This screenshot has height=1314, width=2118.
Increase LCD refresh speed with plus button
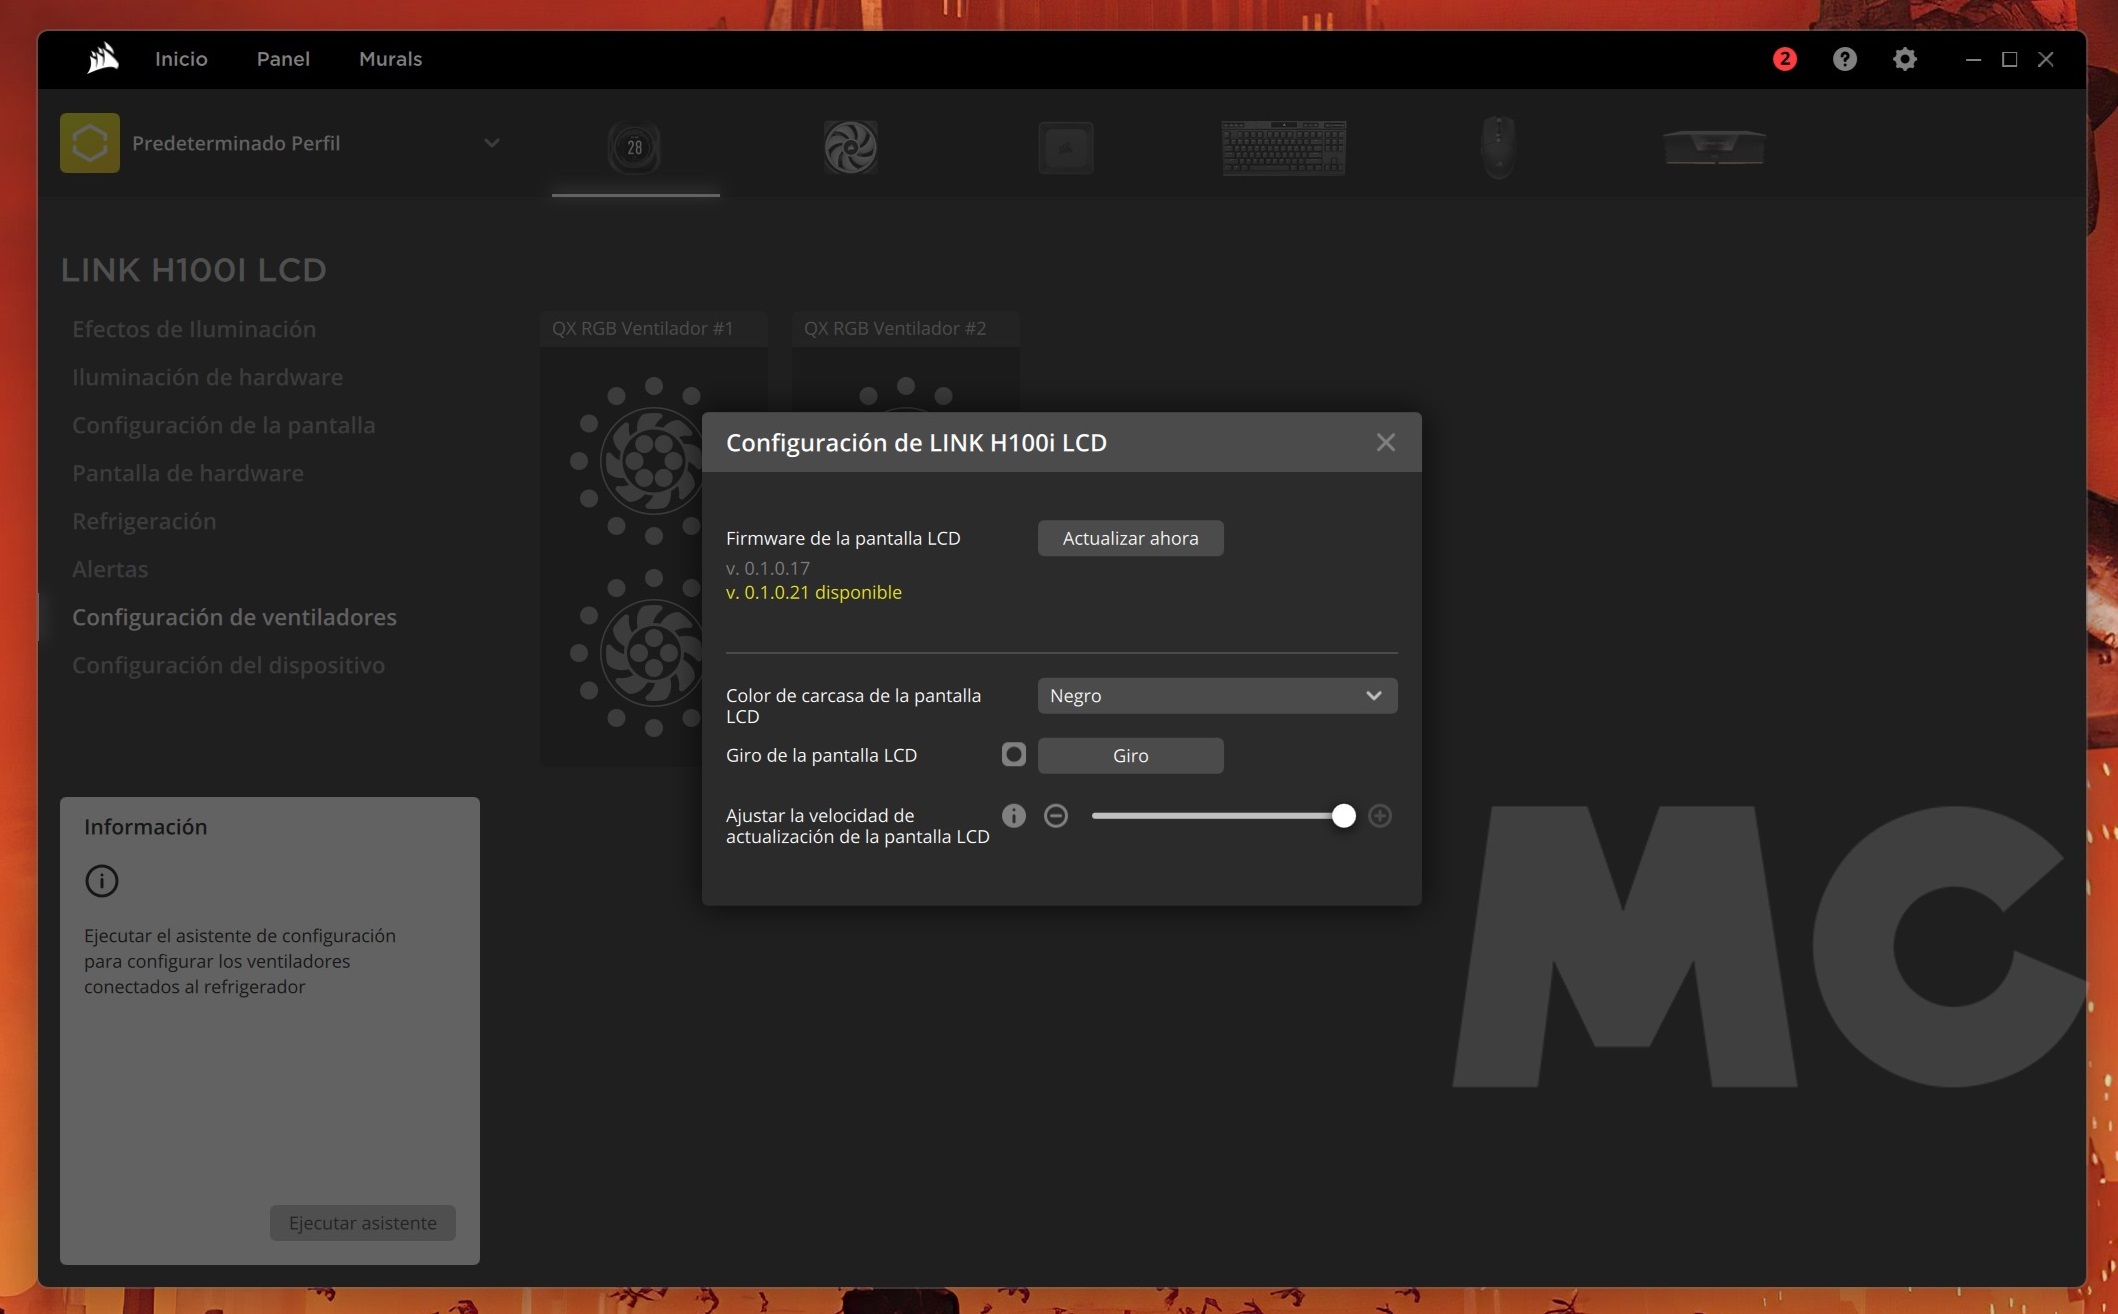pyautogui.click(x=1379, y=816)
